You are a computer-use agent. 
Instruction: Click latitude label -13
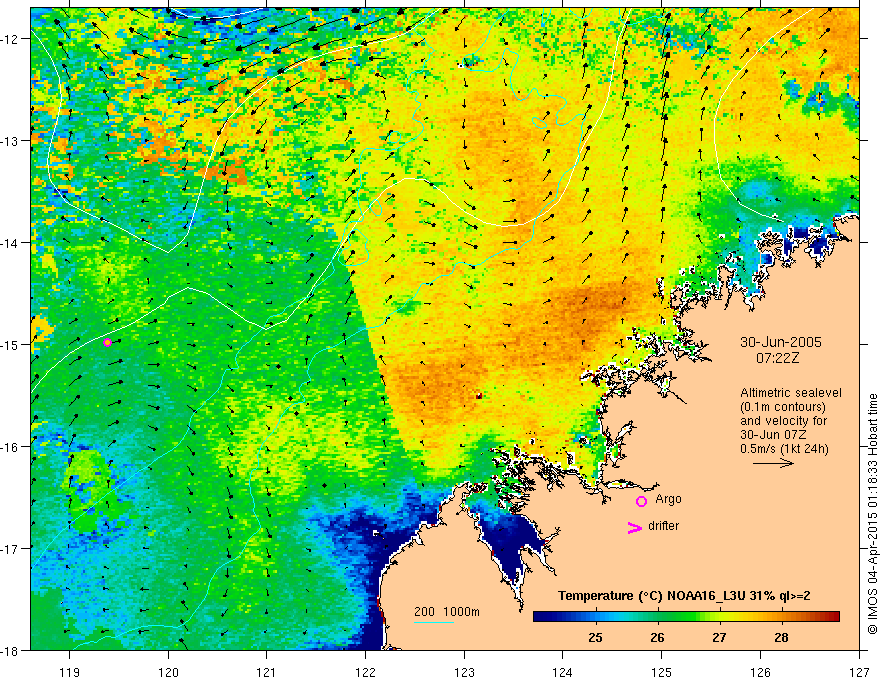point(11,141)
